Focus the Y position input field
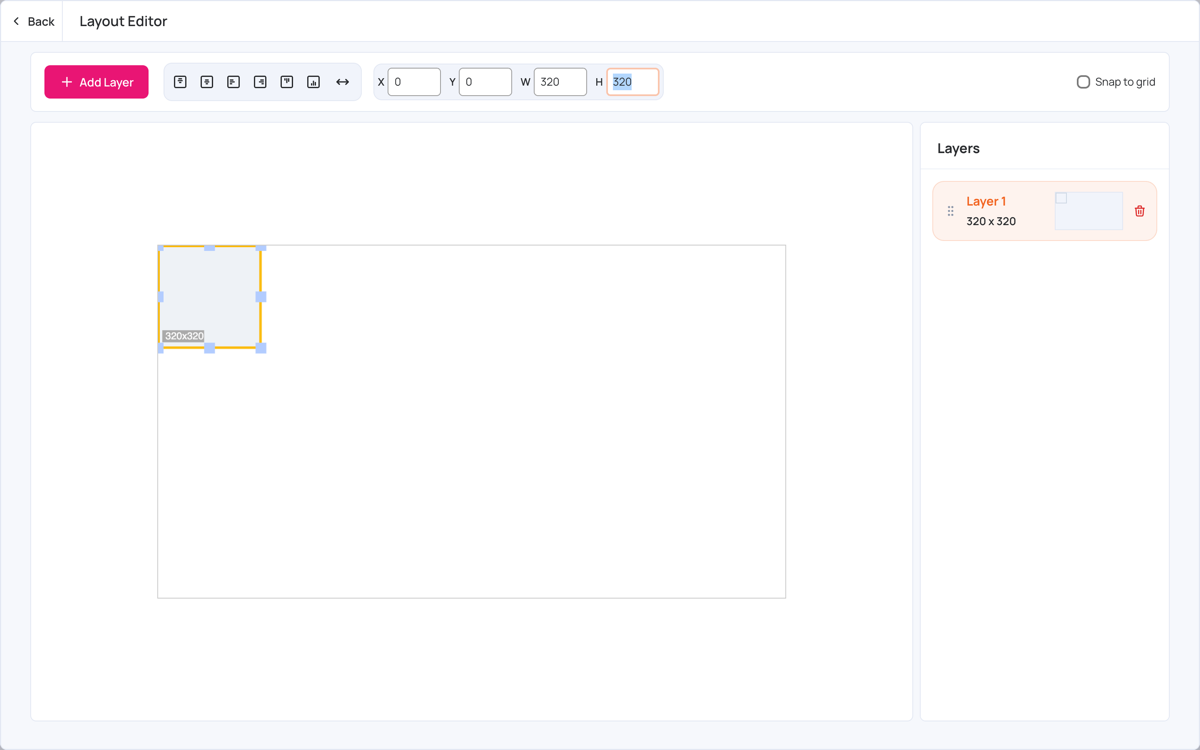 (x=485, y=82)
